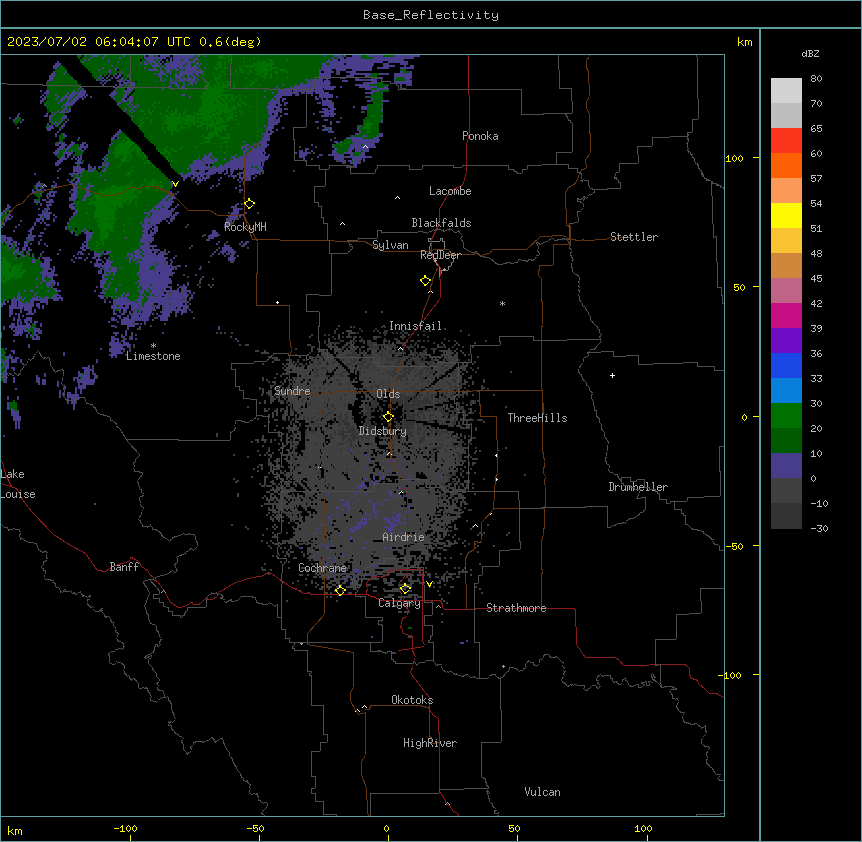This screenshot has height=842, width=862.
Task: Select the Okotoks town label
Action: [412, 700]
